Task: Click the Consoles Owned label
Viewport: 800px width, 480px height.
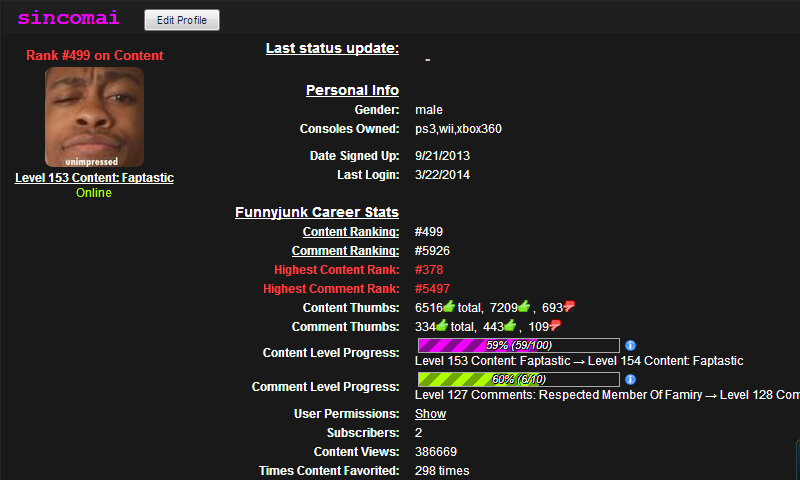Action: [349, 129]
